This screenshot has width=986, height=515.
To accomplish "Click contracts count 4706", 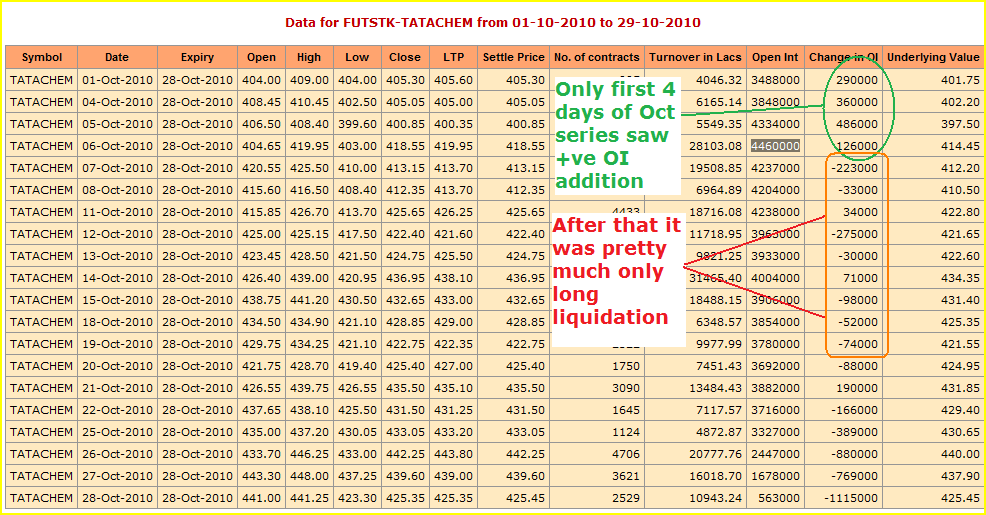I will [626, 454].
